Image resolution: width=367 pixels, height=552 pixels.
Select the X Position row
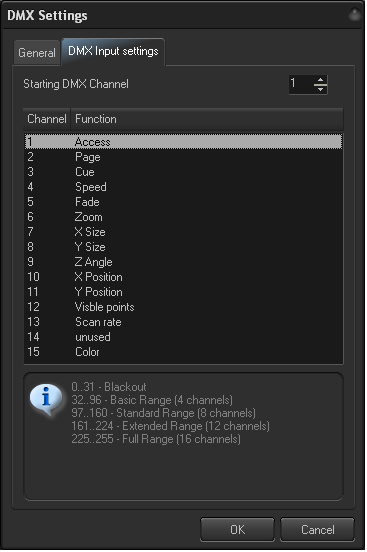click(x=183, y=277)
